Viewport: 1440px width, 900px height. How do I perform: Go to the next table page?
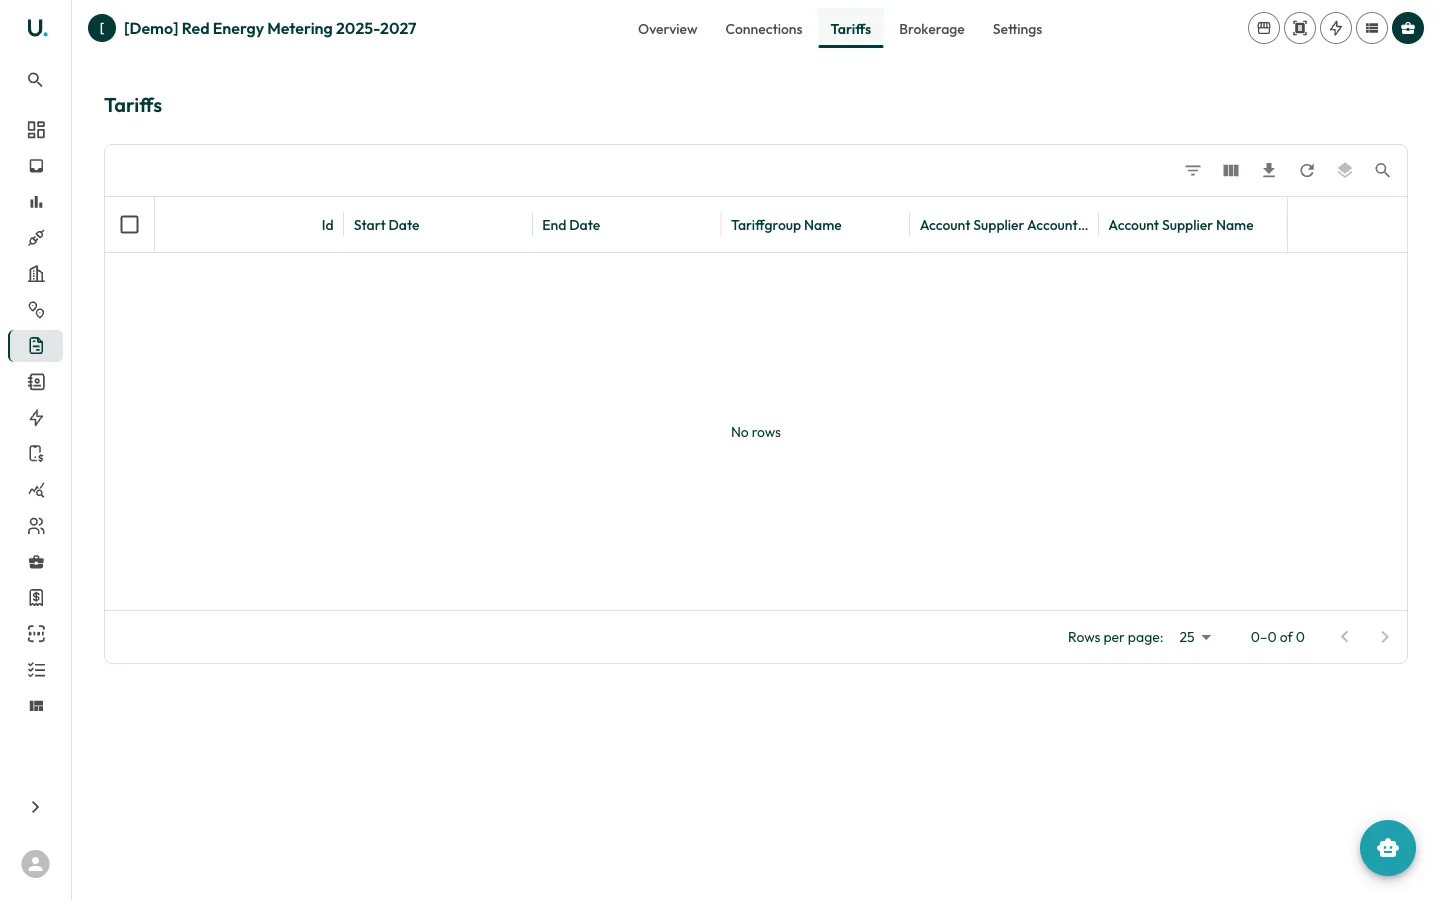1385,637
